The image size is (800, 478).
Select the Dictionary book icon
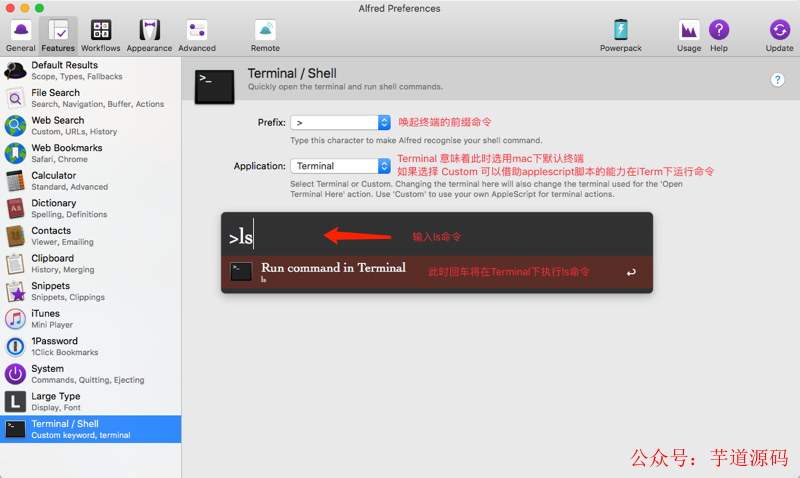(x=15, y=208)
